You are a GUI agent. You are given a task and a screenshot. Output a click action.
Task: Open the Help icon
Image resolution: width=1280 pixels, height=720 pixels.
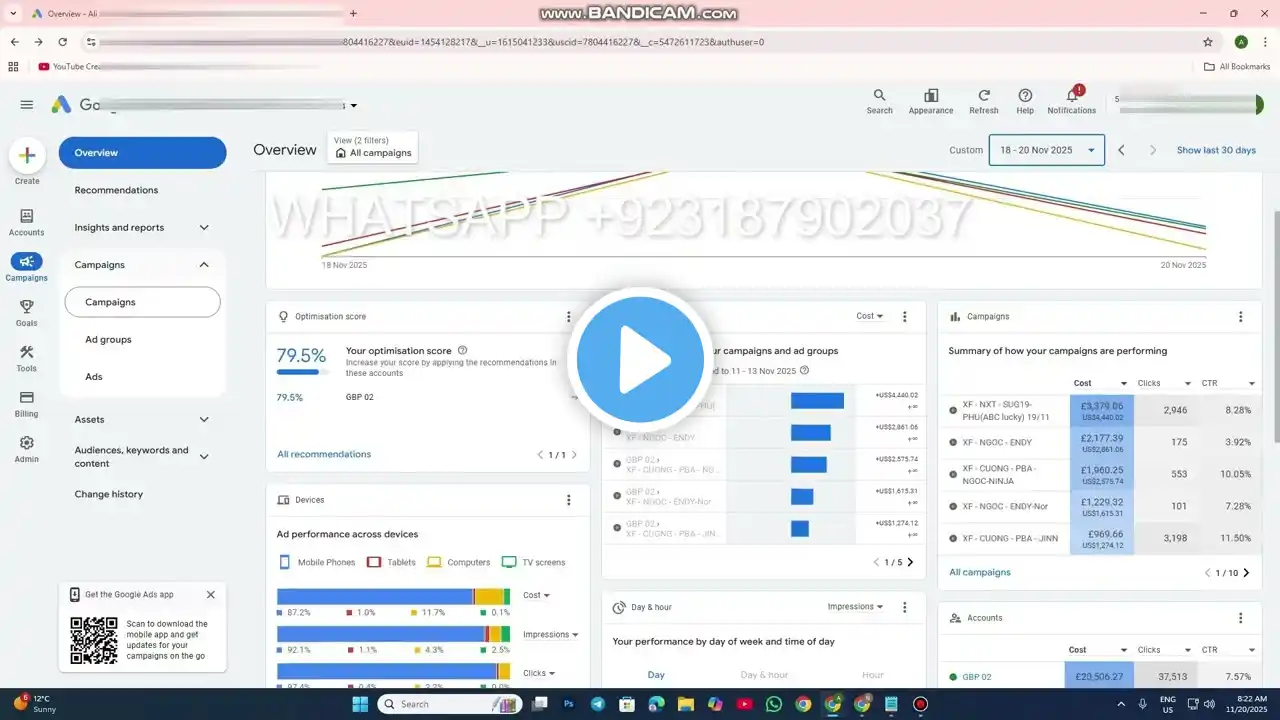[1025, 96]
